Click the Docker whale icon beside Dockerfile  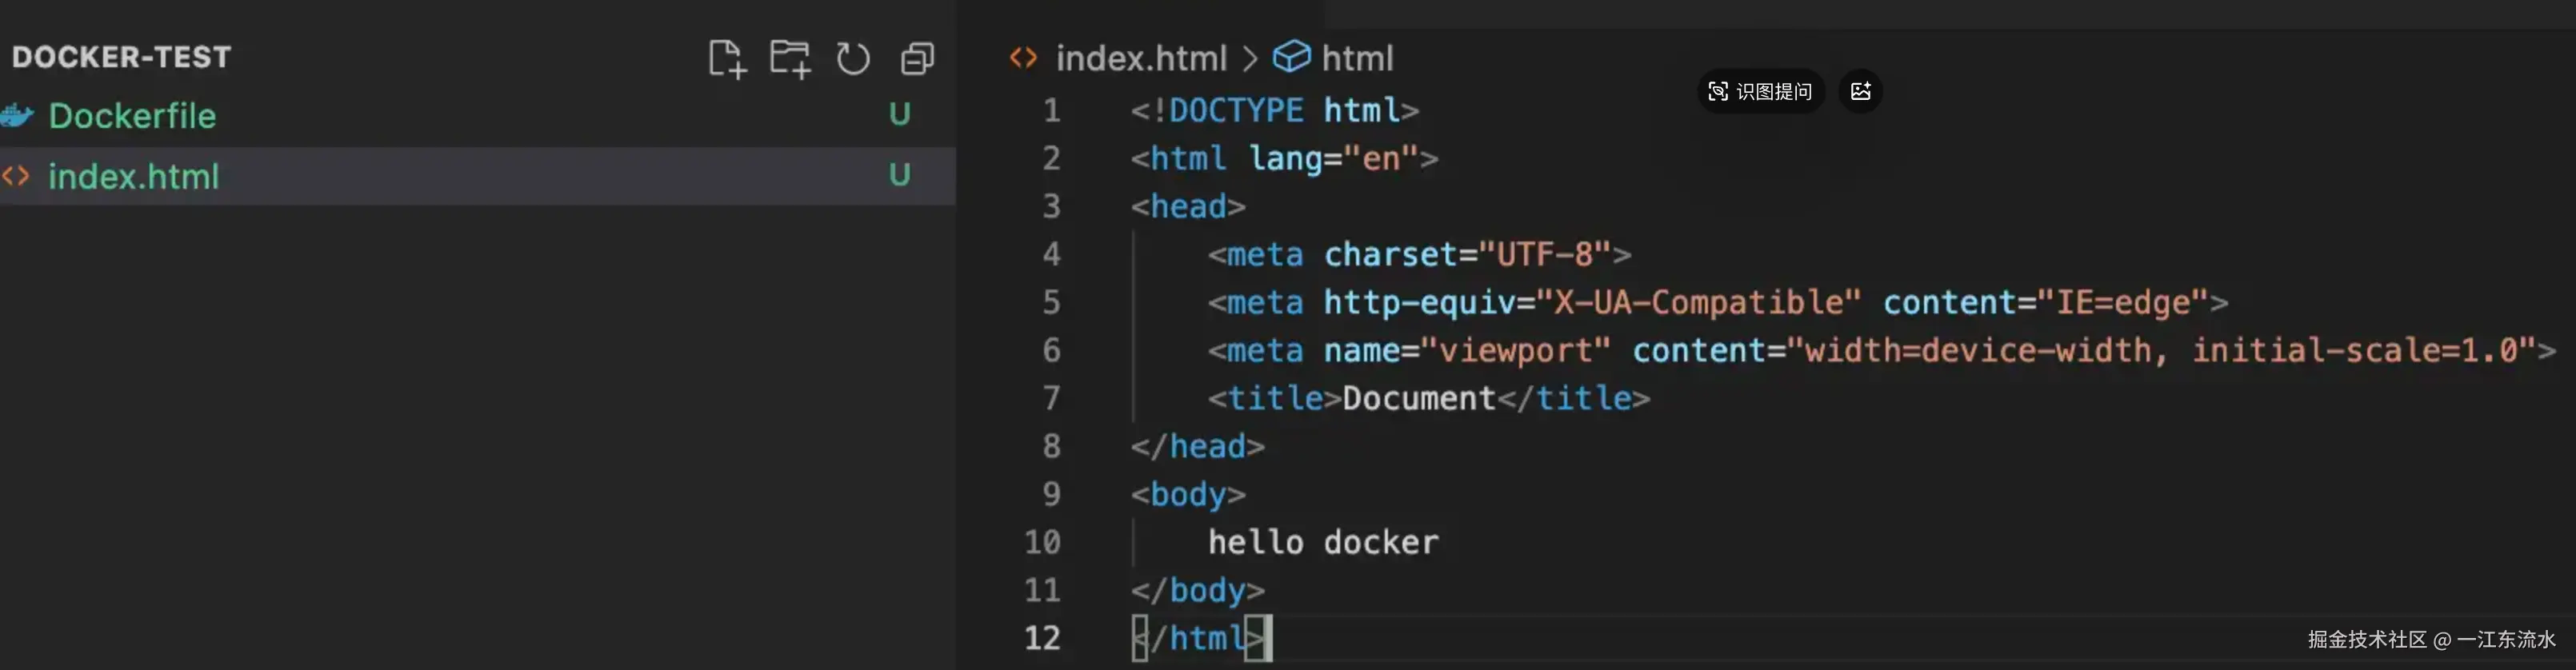[x=17, y=116]
